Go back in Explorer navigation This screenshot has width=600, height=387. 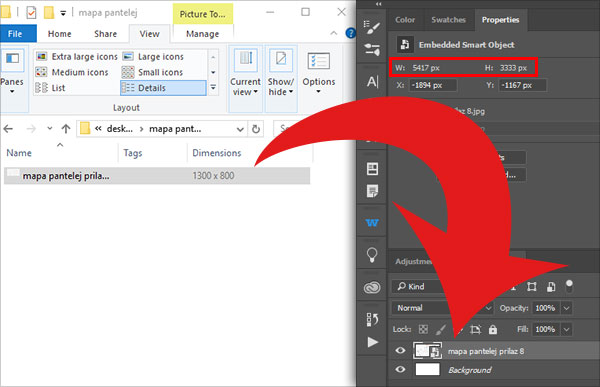[x=8, y=129]
